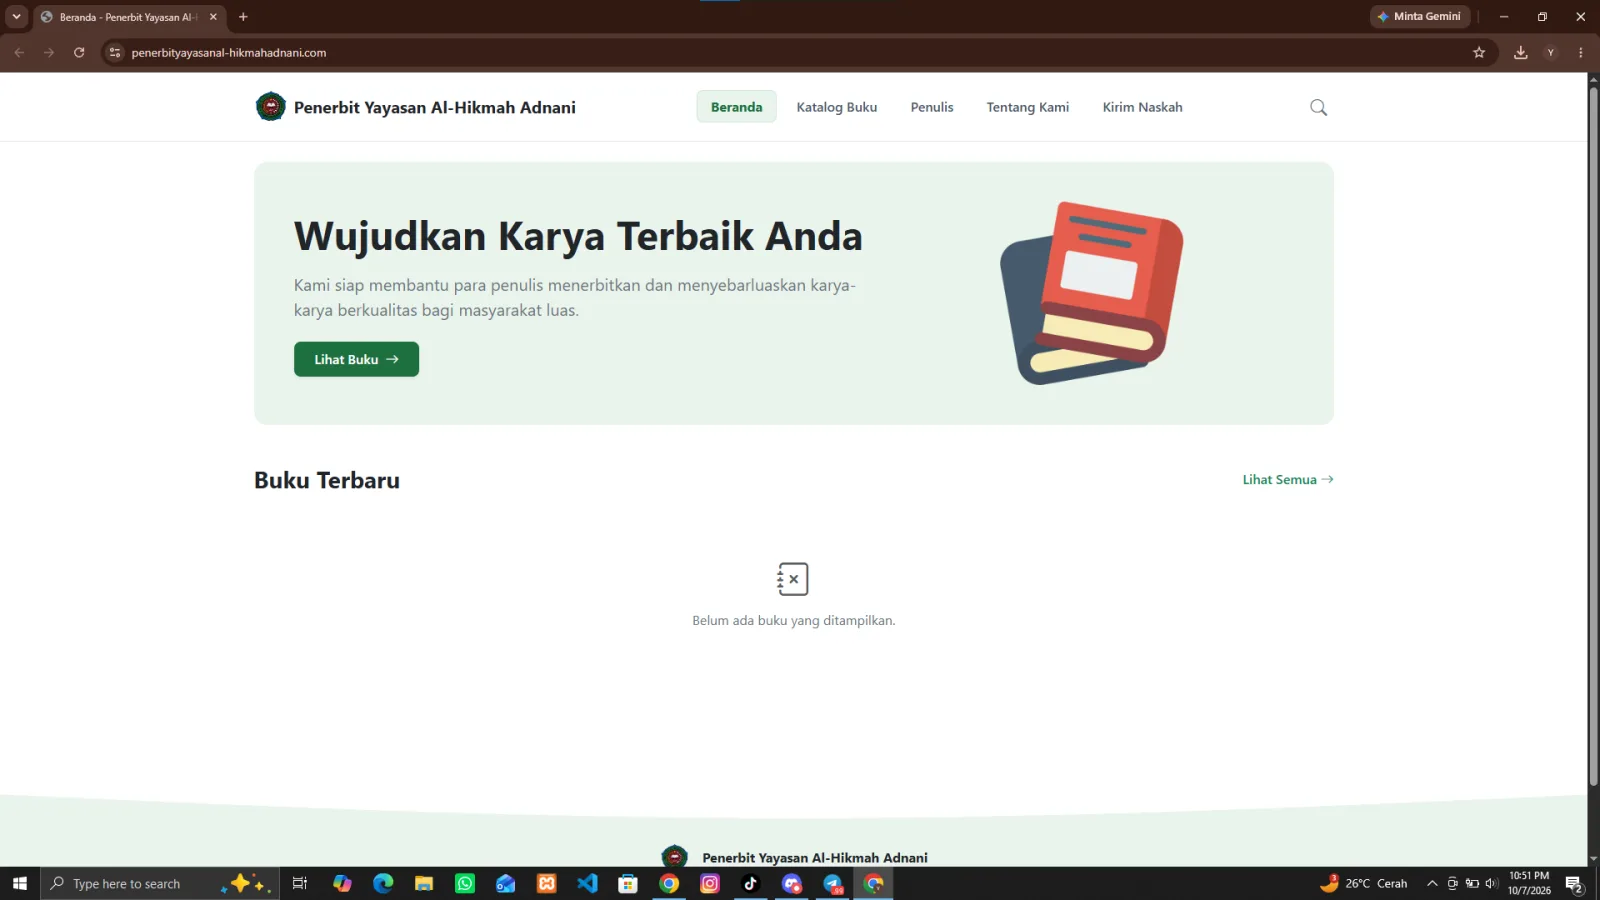The width and height of the screenshot is (1600, 900).
Task: Open the notification center icon
Action: [1573, 884]
